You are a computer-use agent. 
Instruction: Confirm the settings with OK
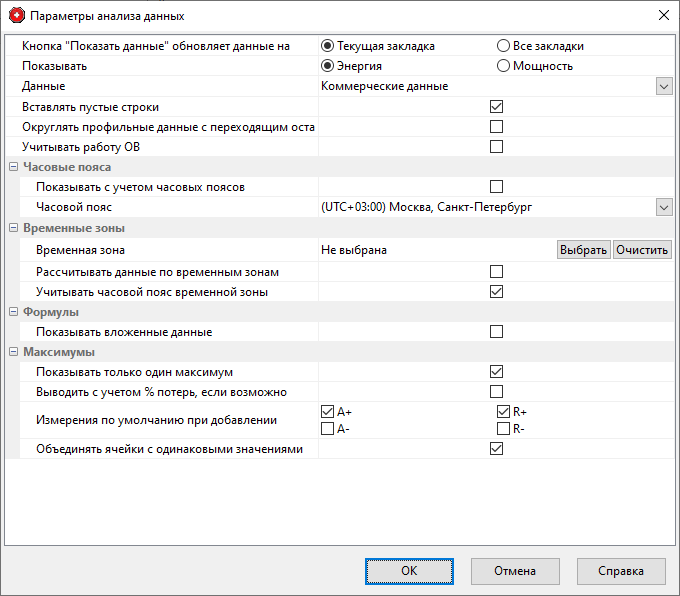point(408,571)
